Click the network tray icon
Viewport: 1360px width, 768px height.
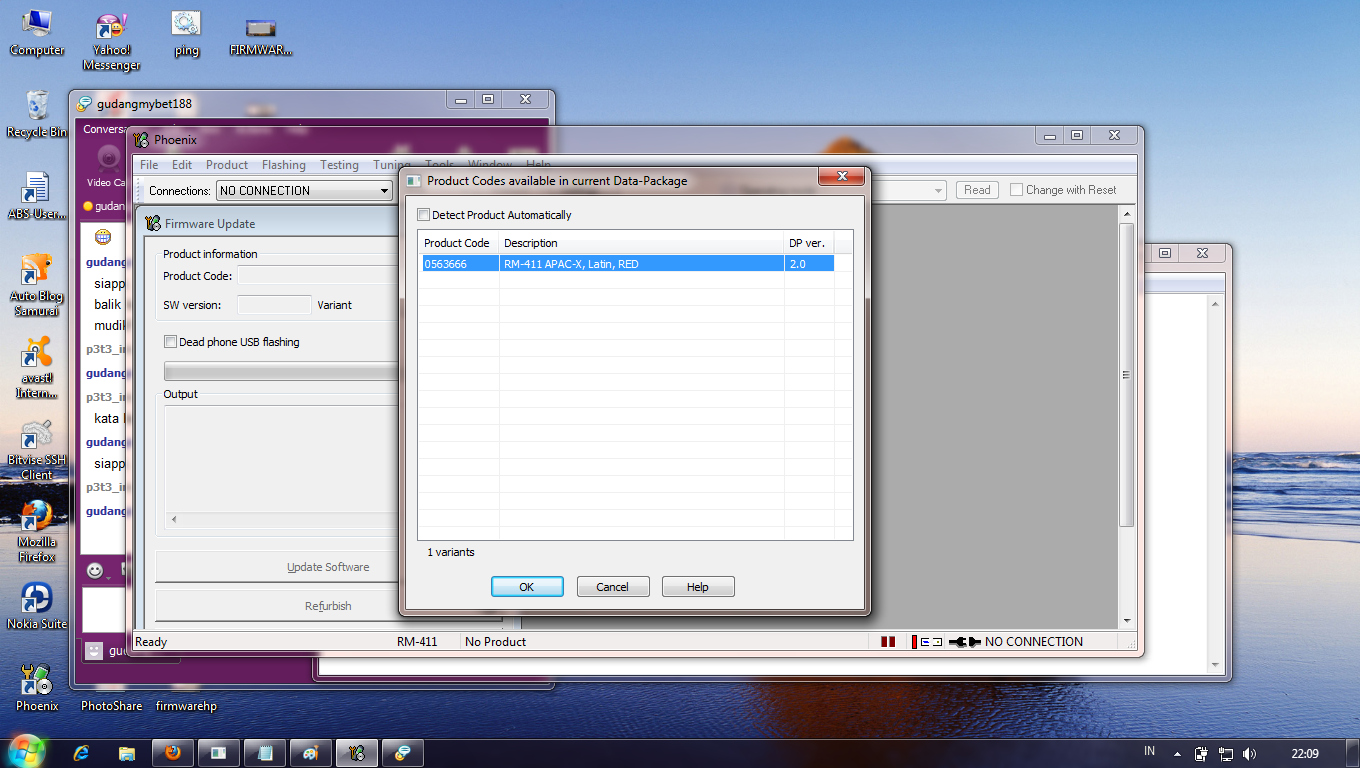[1225, 753]
